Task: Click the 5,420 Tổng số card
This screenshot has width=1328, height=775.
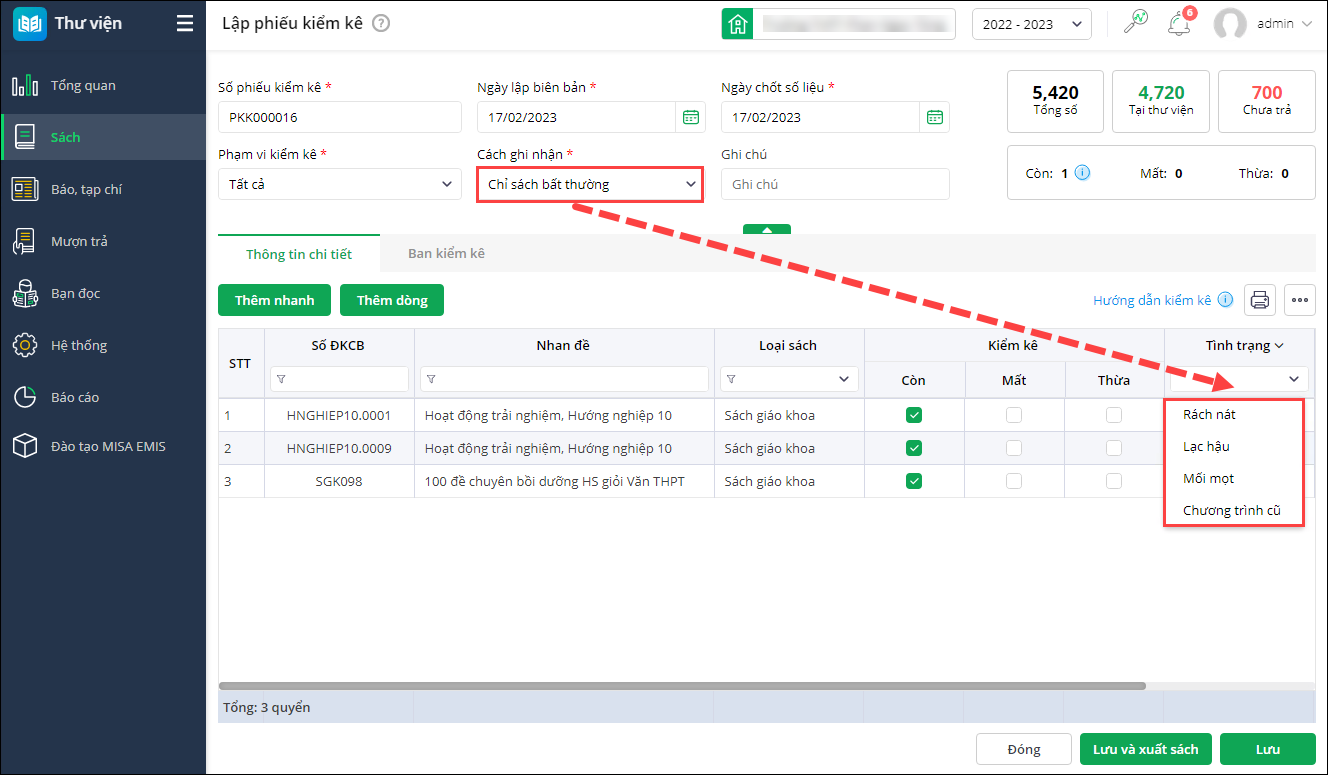Action: point(1055,101)
